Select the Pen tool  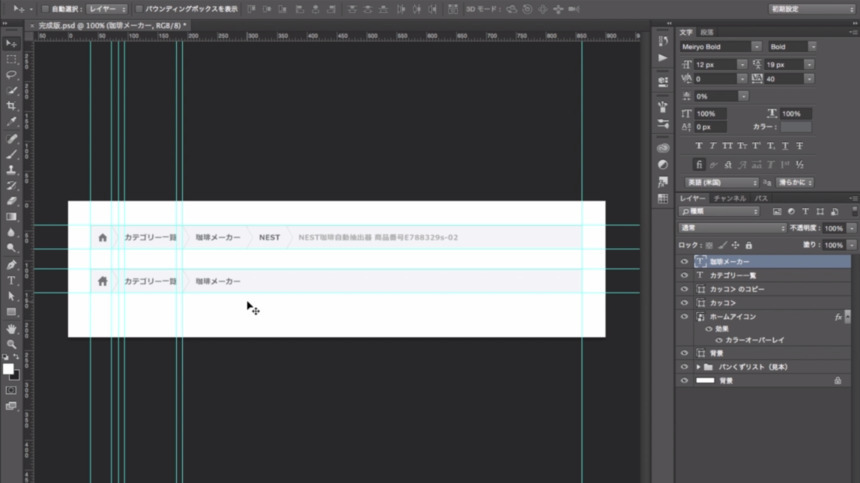[x=11, y=265]
